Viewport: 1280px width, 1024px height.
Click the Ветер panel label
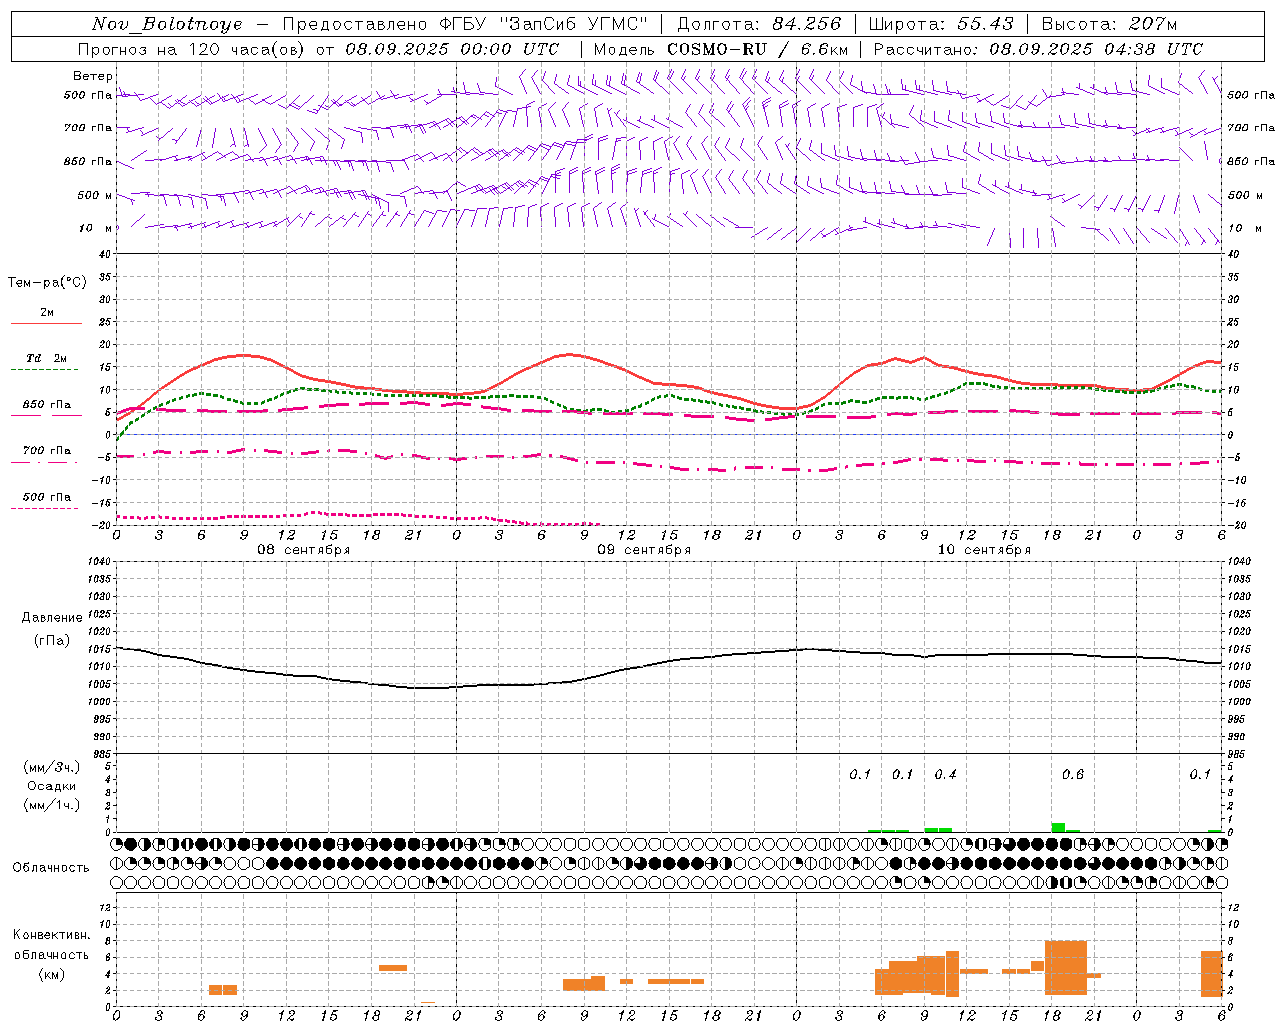pos(93,76)
